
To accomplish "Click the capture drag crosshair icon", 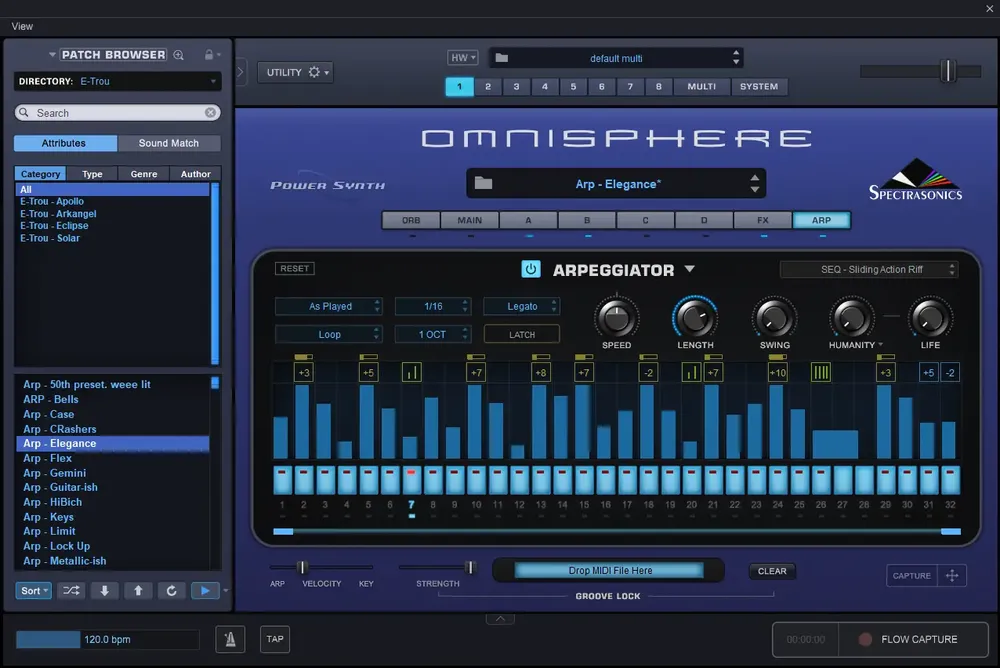I will [952, 575].
